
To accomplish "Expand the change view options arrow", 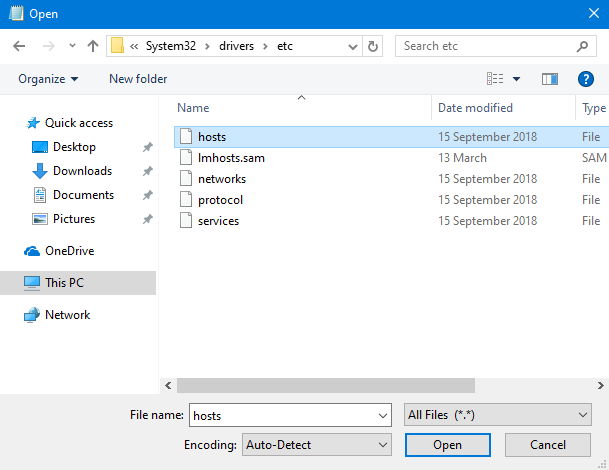I will pos(517,79).
